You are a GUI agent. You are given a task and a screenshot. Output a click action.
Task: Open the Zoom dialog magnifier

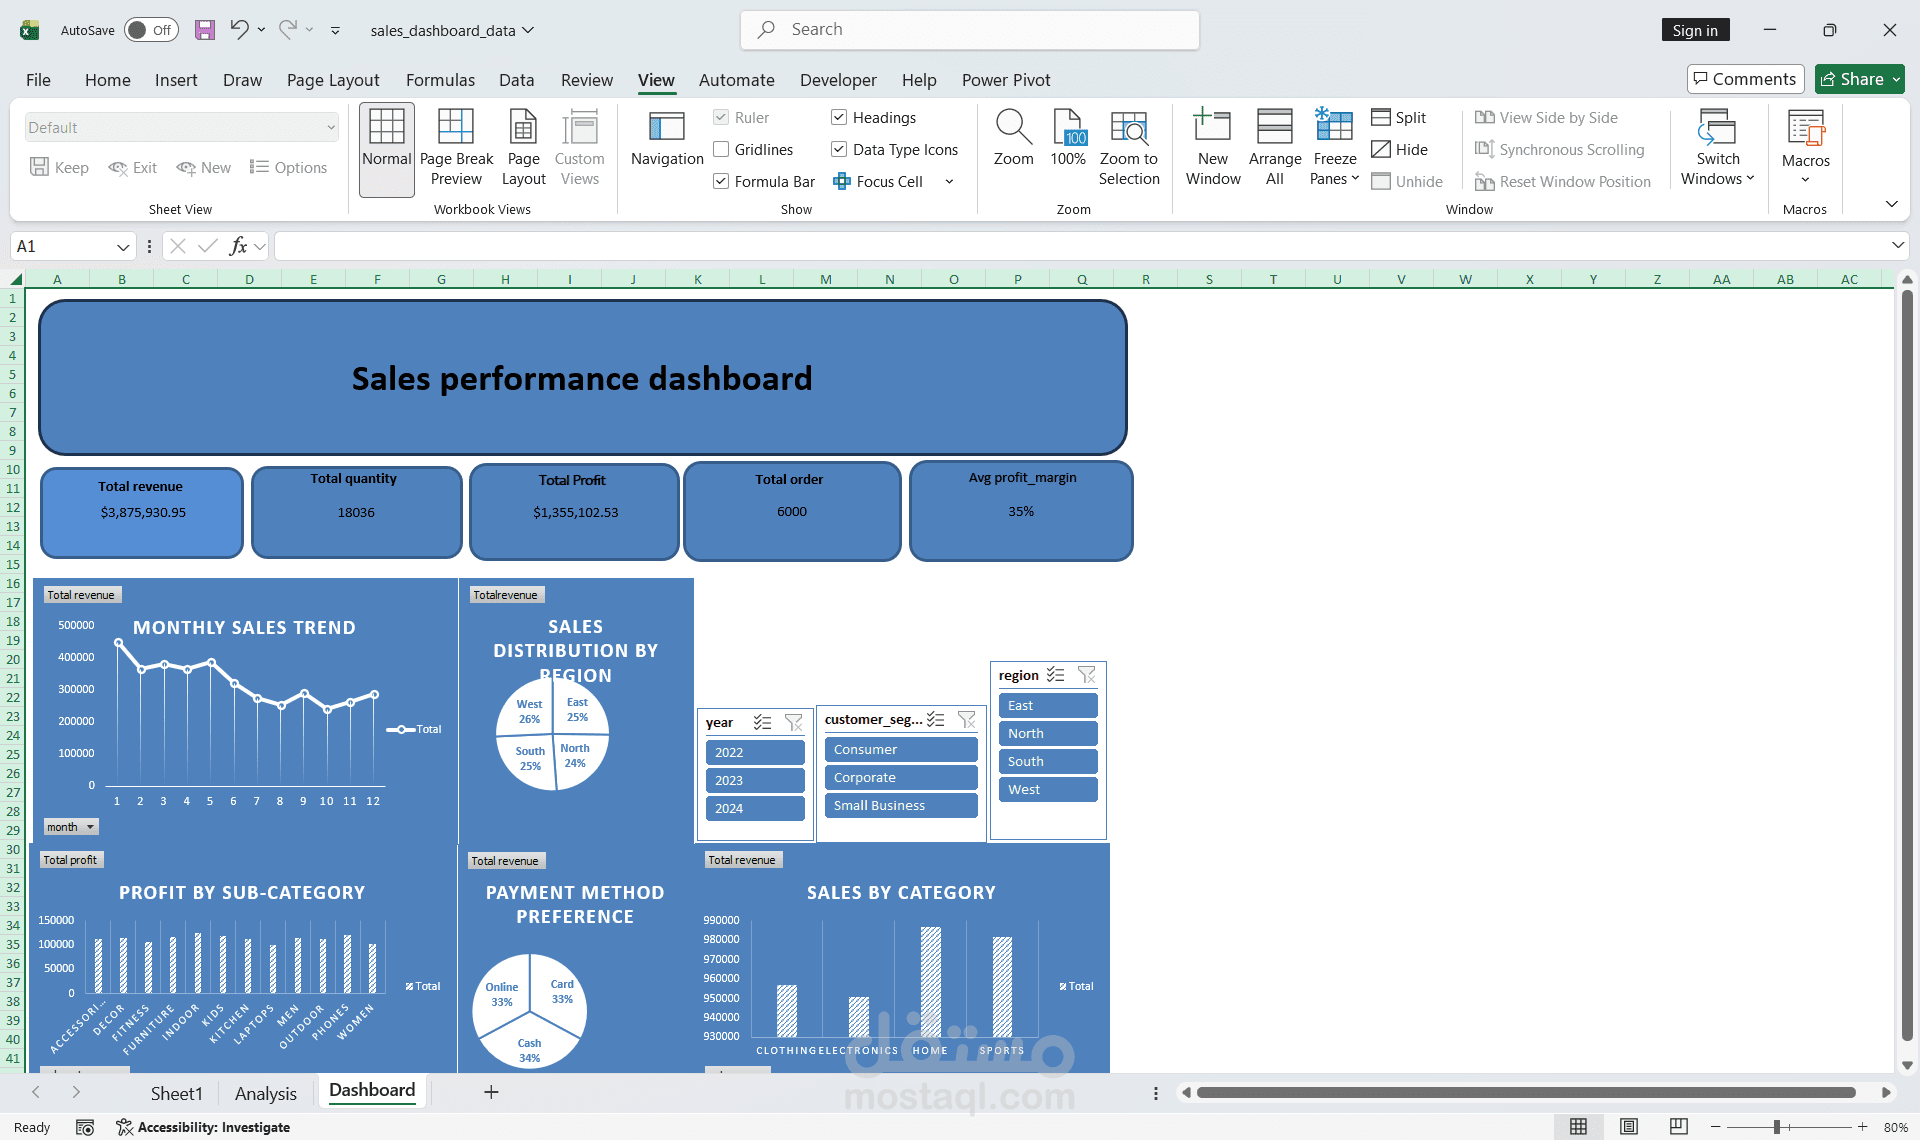click(x=1013, y=140)
